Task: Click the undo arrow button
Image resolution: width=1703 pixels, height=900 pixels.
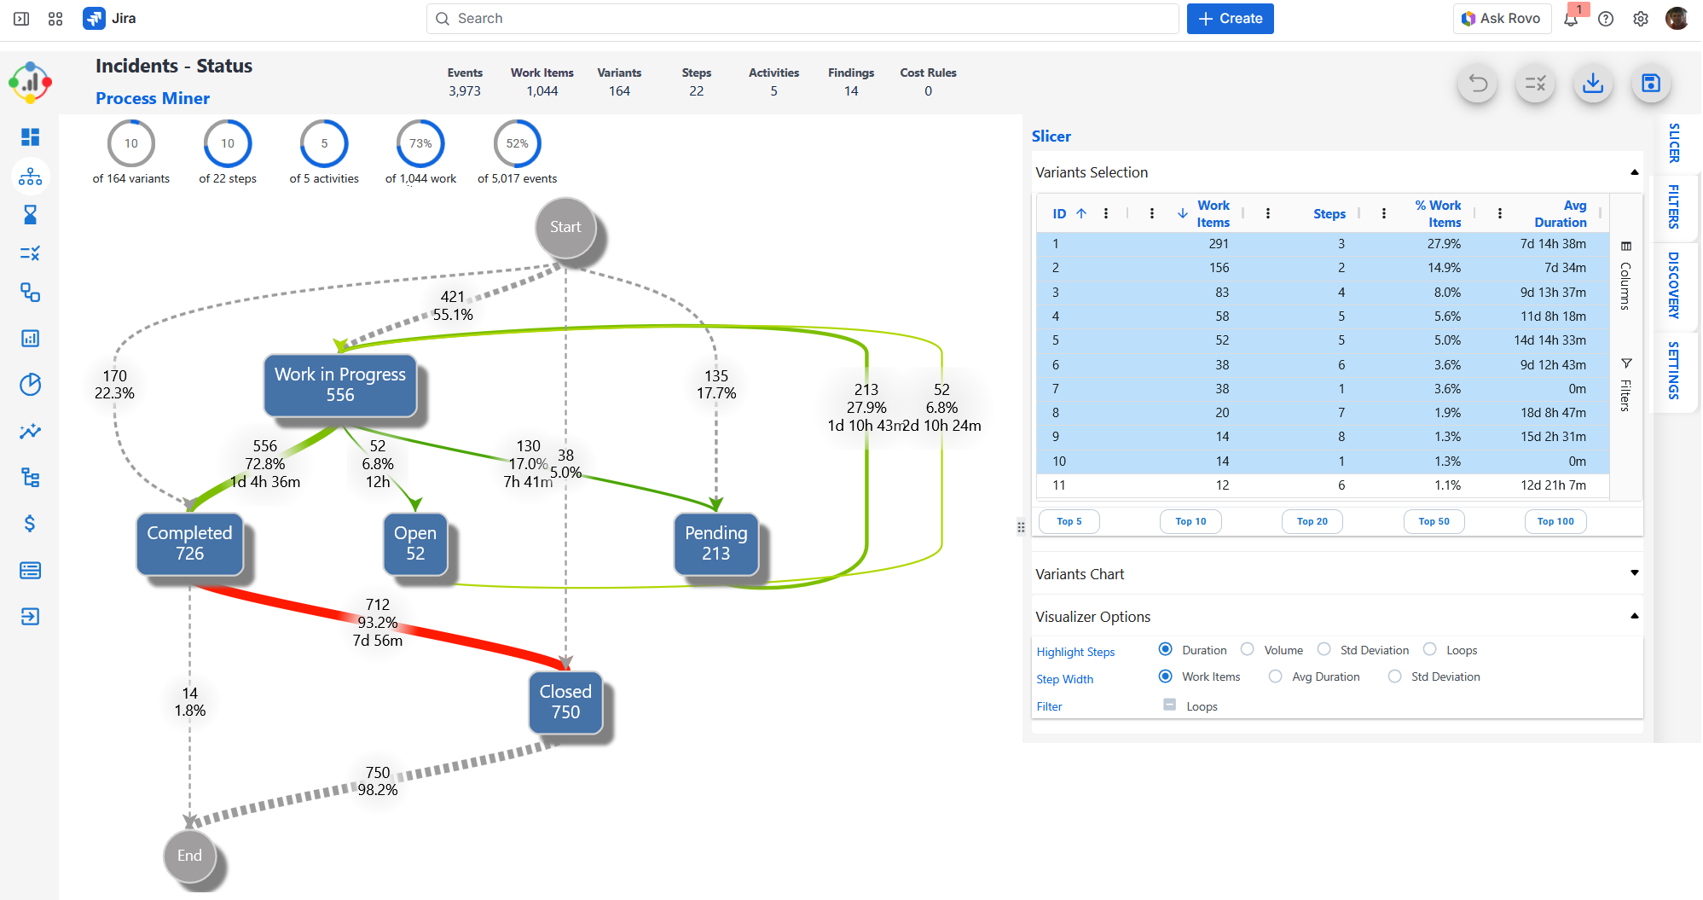Action: click(1477, 84)
